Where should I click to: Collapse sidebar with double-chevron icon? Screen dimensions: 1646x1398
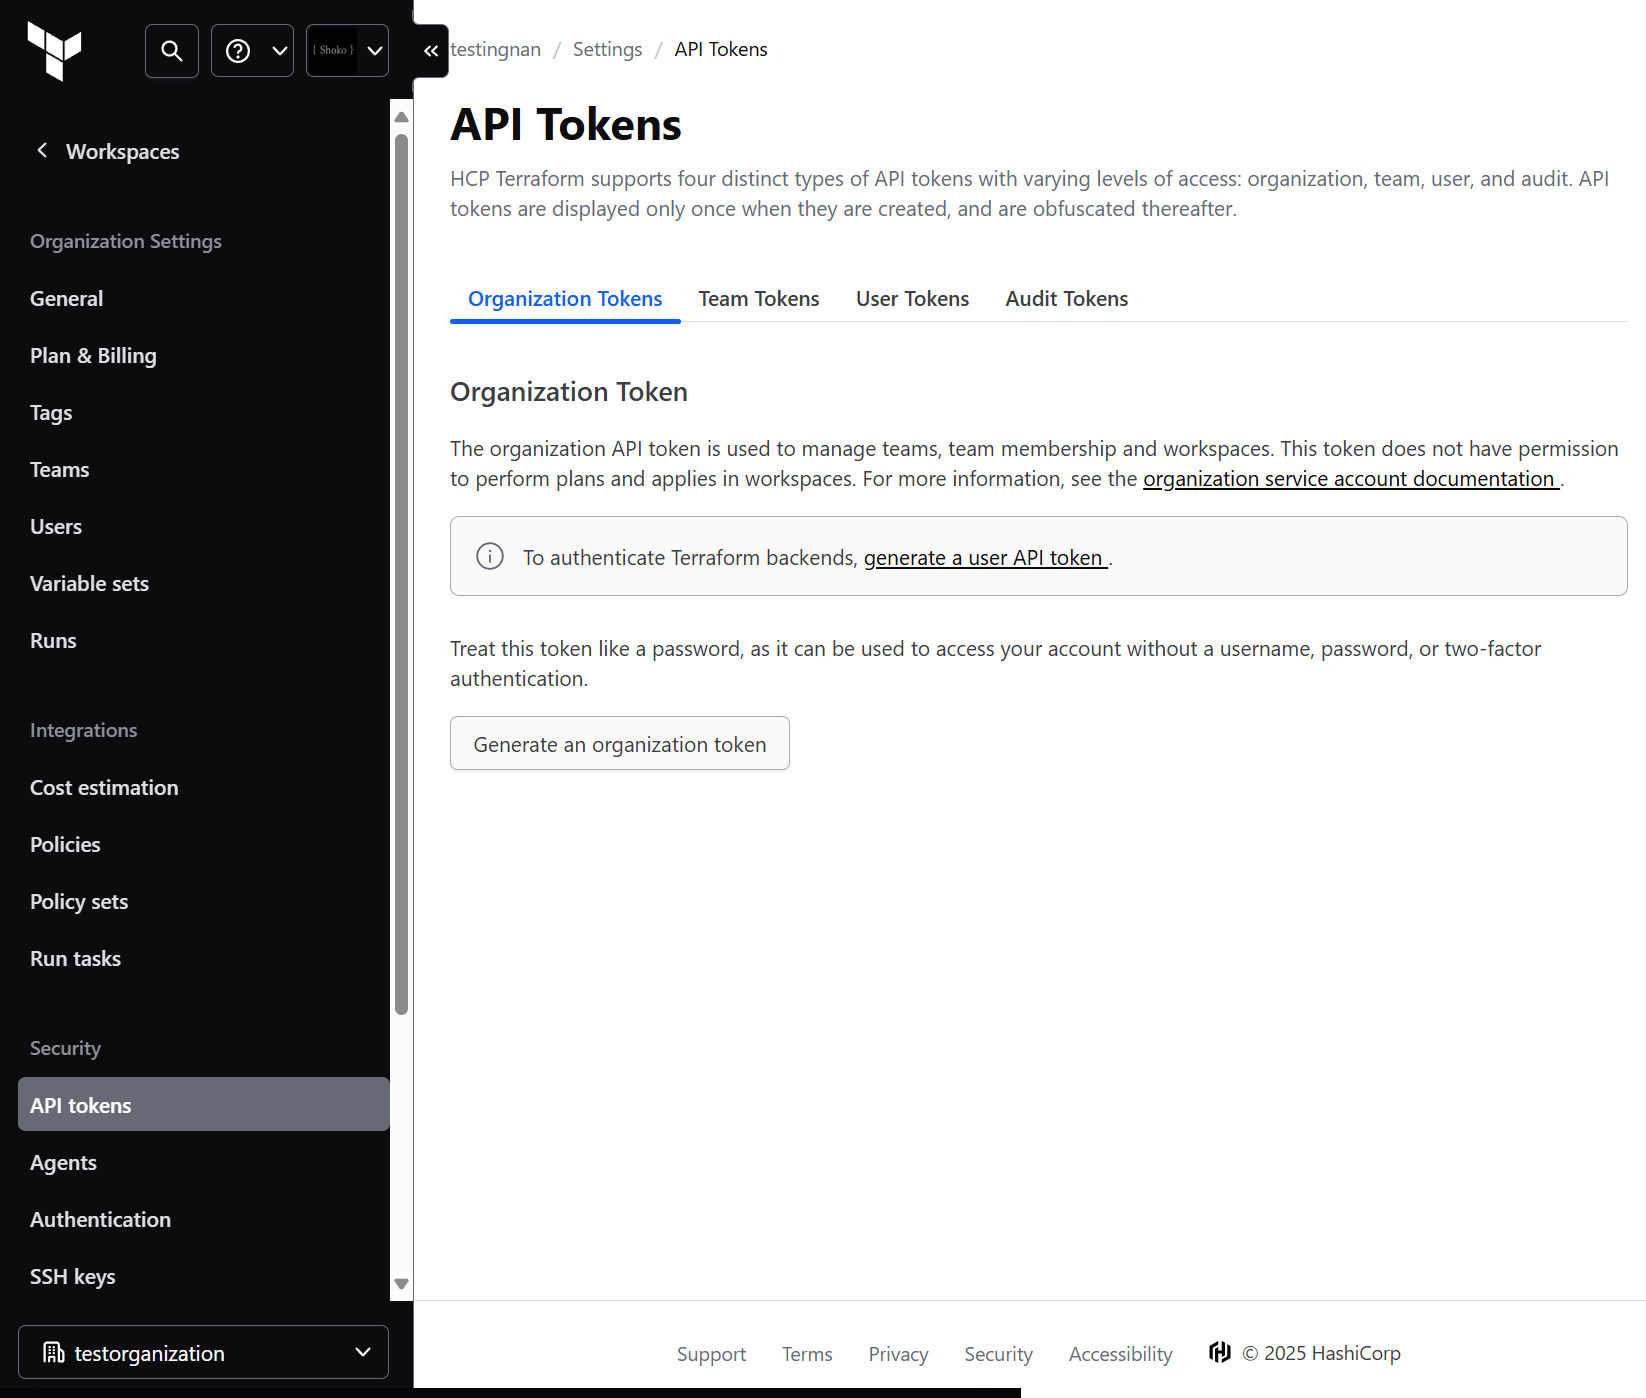431,51
